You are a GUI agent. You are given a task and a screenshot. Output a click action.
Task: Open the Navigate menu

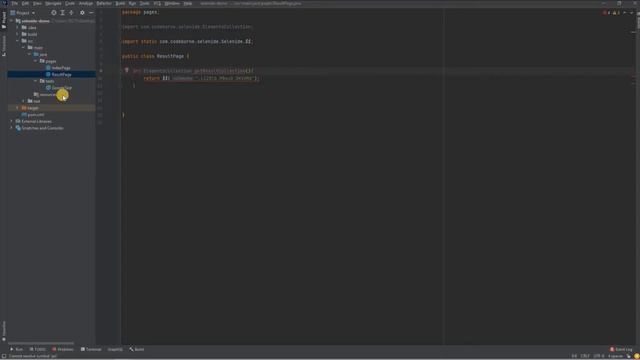click(x=53, y=3)
